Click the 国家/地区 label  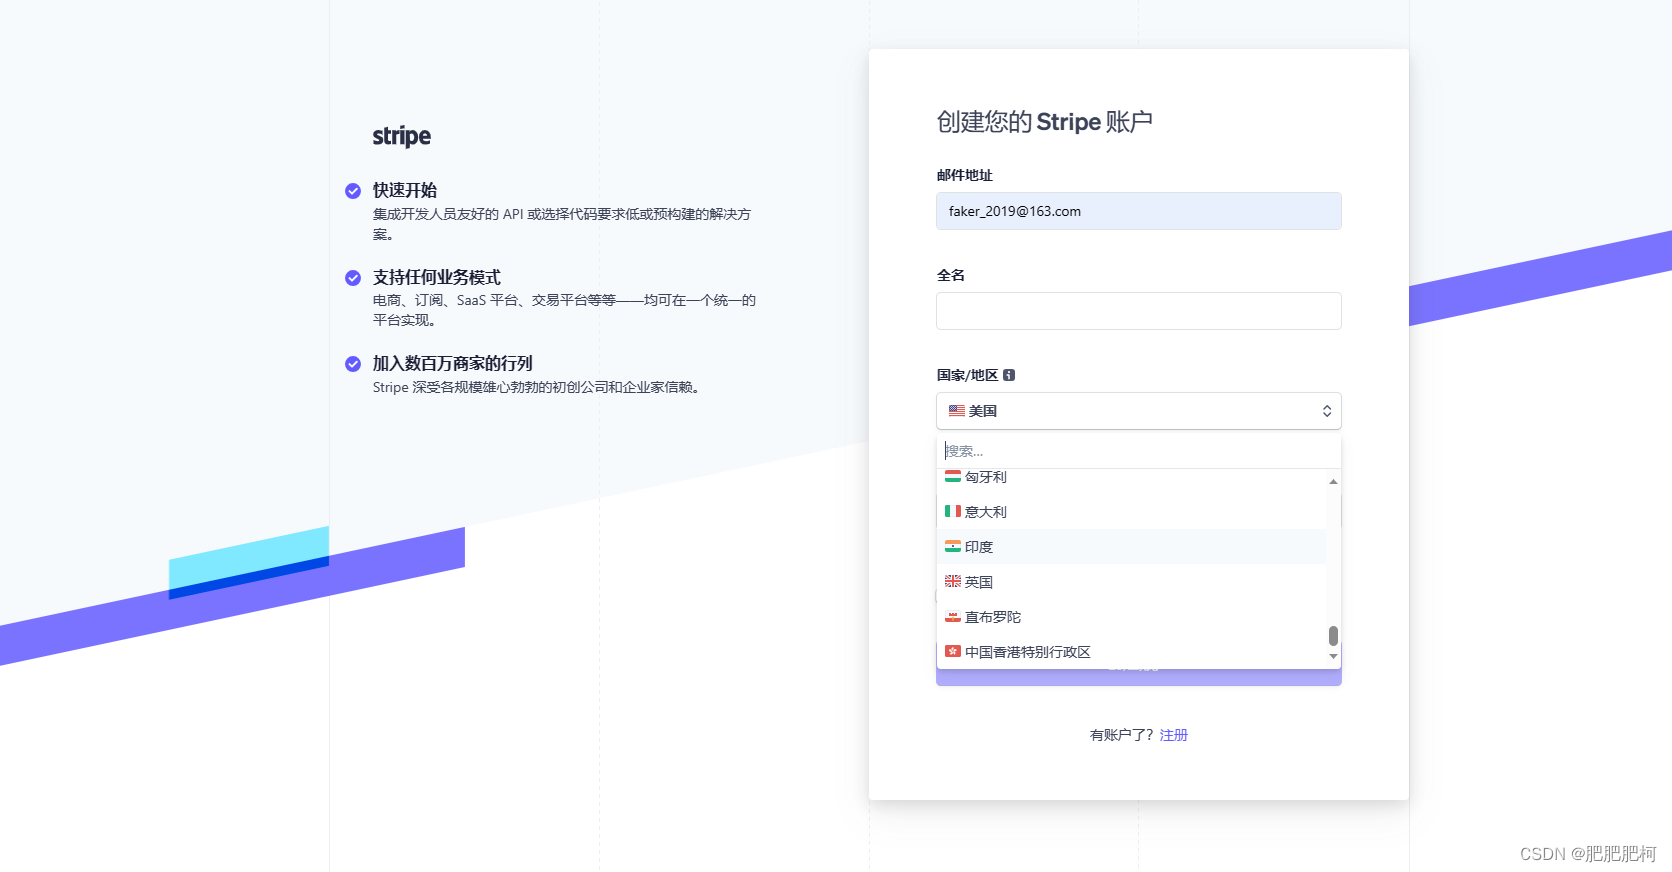coord(967,375)
